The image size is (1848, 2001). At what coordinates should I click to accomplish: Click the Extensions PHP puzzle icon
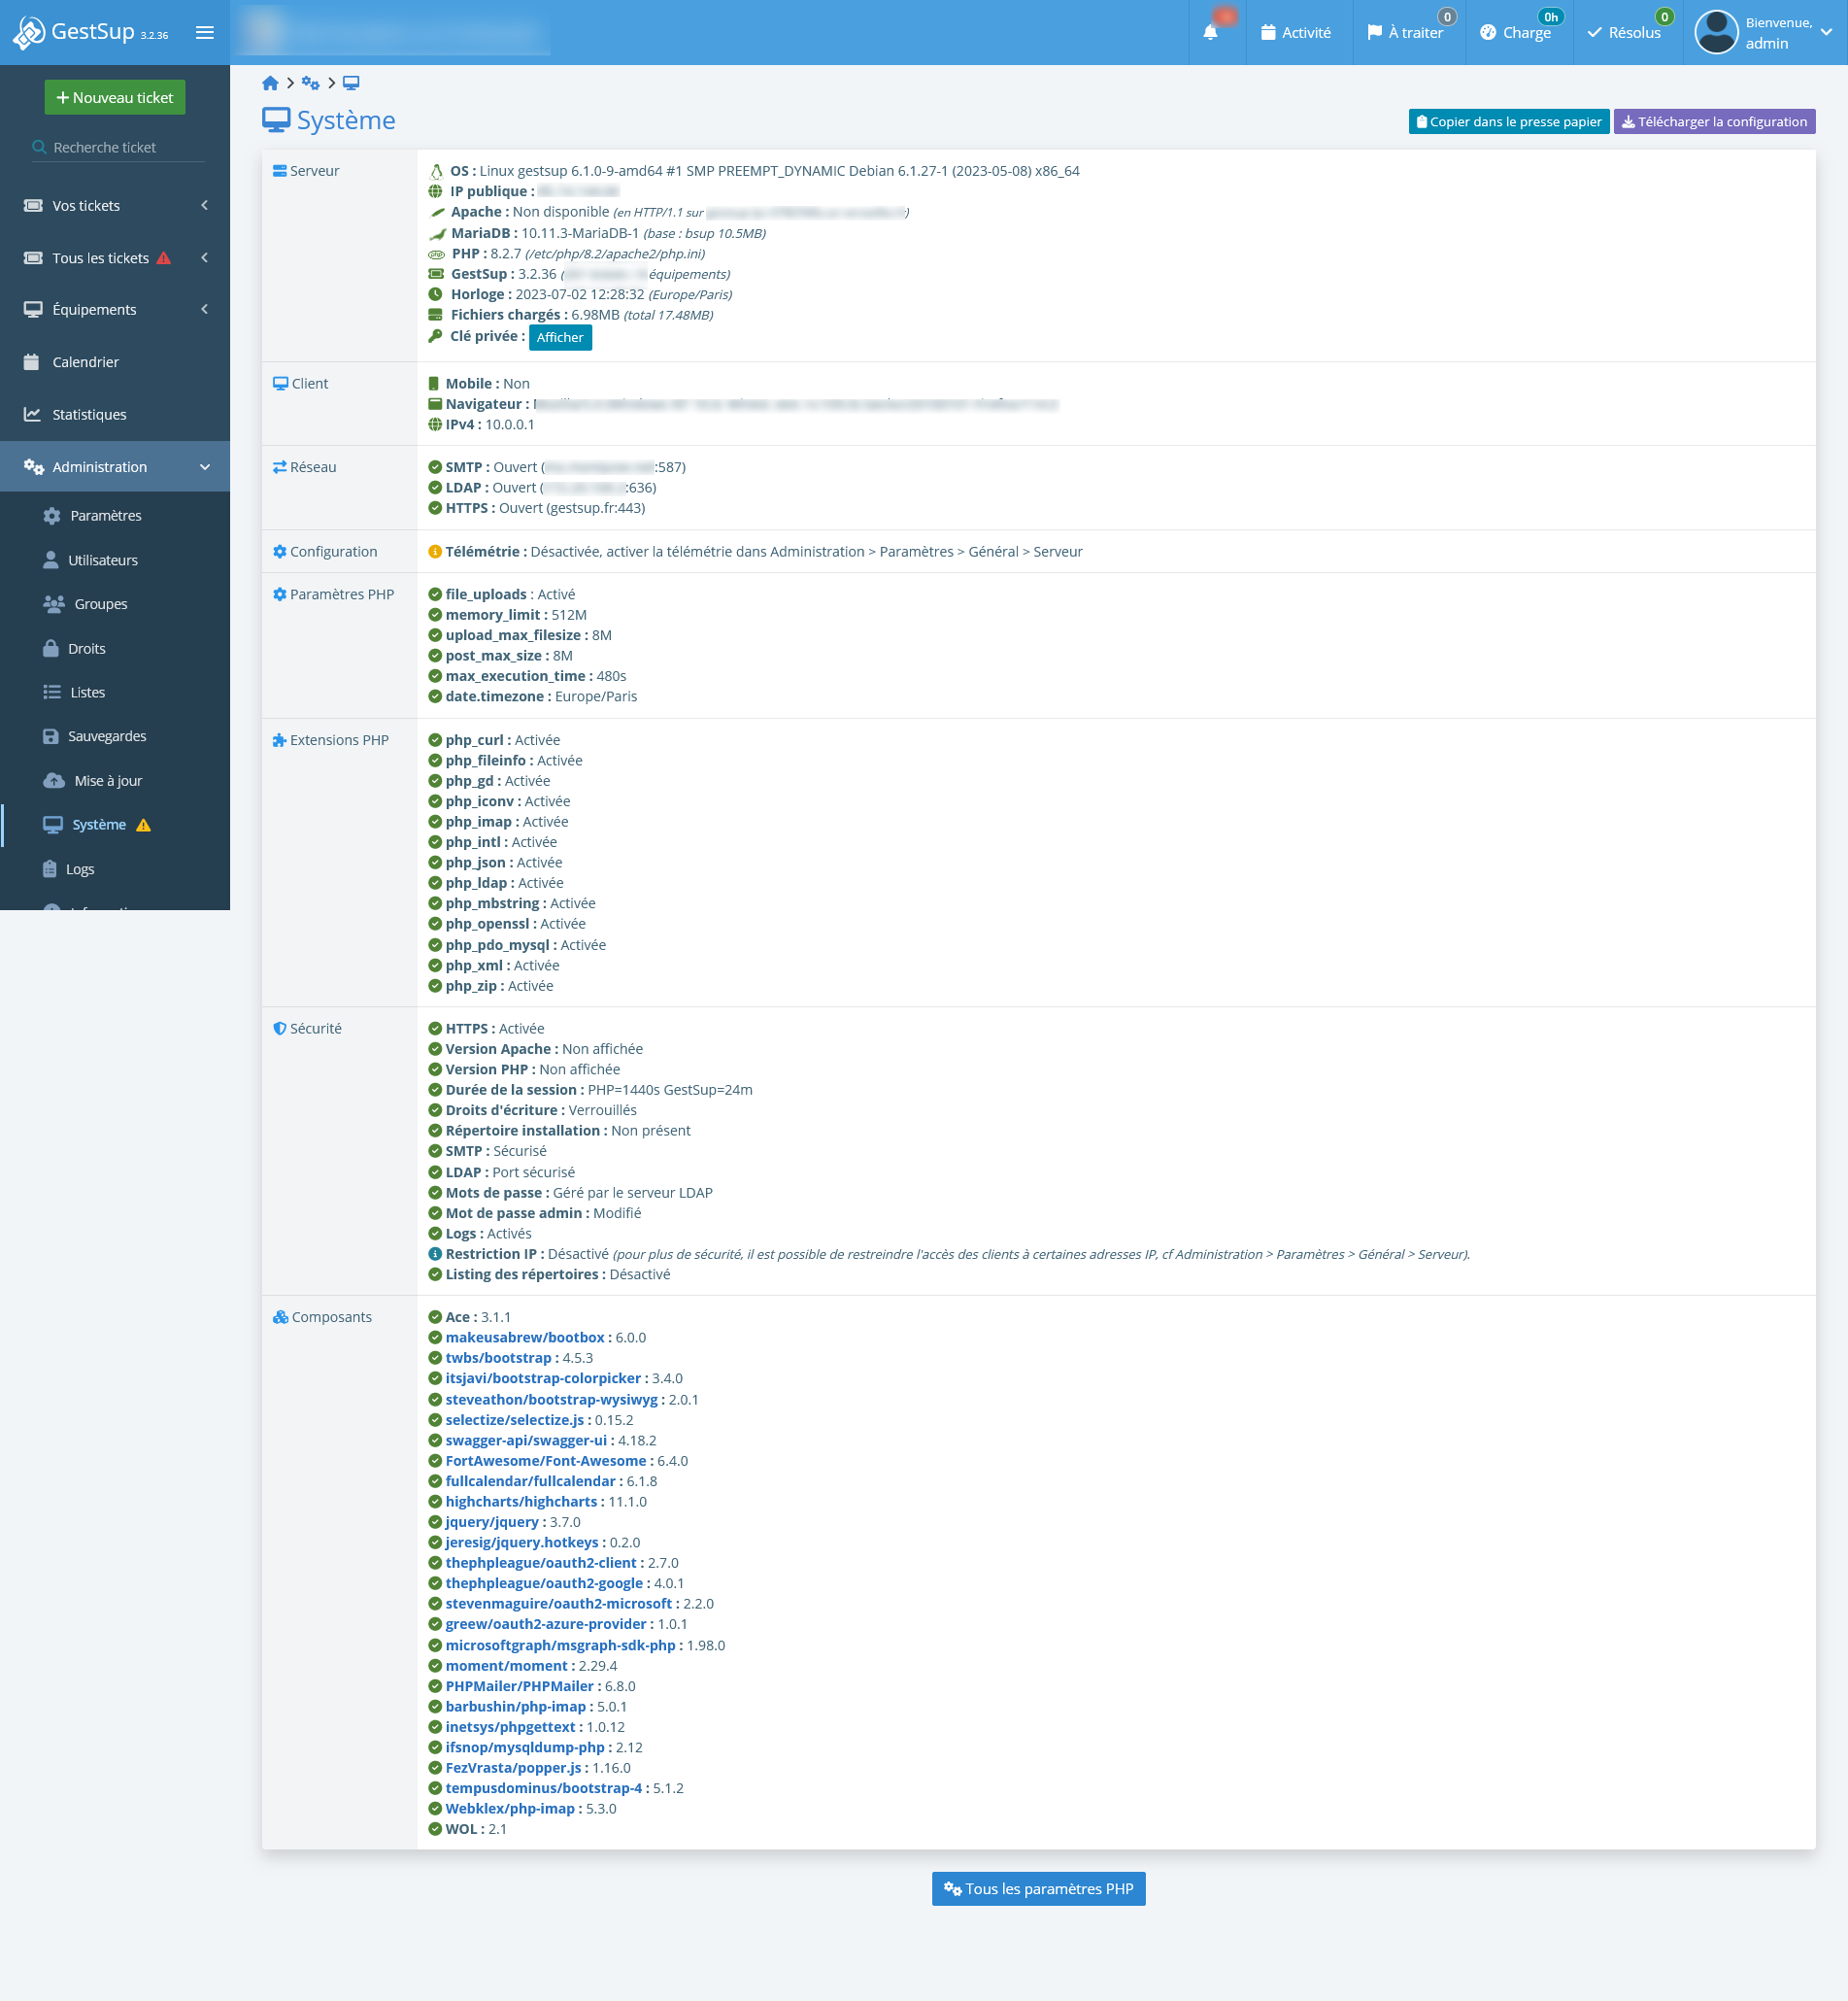280,740
